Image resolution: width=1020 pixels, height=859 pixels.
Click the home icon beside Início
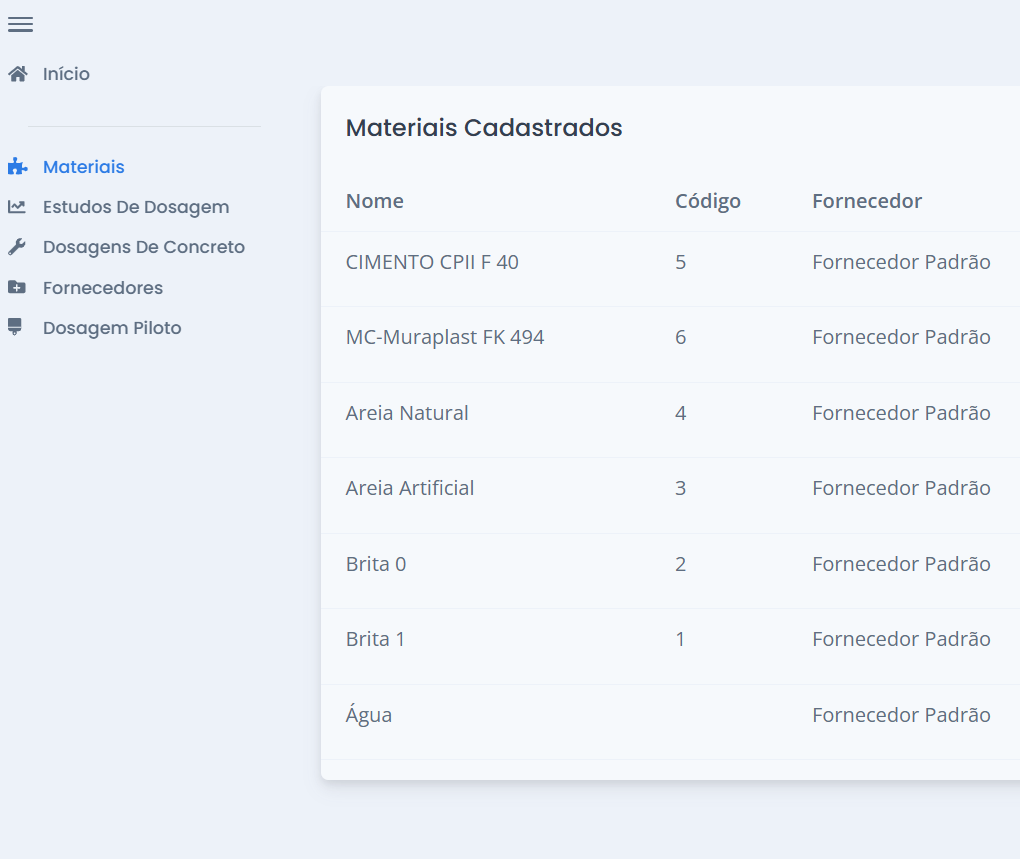tap(17, 74)
